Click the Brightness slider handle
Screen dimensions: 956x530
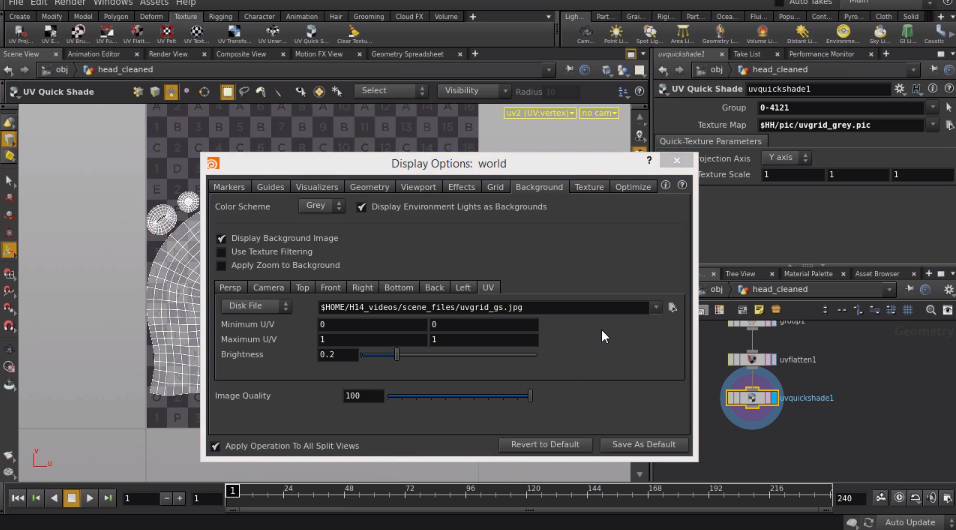point(397,354)
